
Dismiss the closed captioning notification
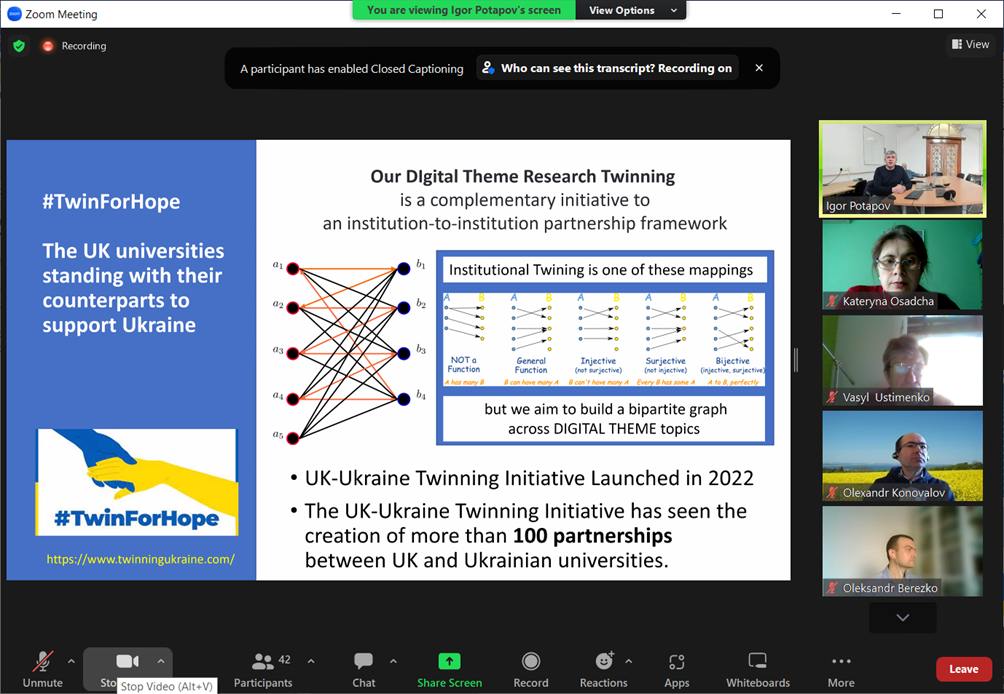click(x=759, y=68)
